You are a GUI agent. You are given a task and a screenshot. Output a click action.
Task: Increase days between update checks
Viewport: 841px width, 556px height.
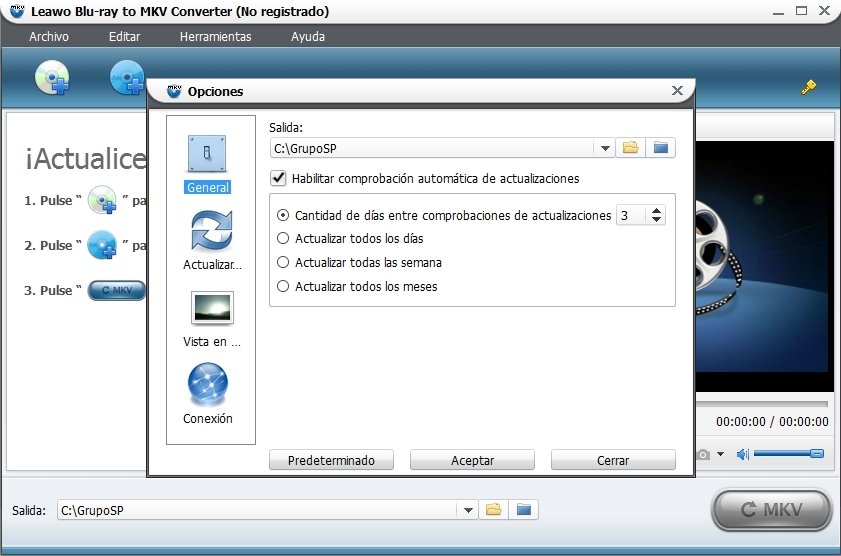coord(656,211)
